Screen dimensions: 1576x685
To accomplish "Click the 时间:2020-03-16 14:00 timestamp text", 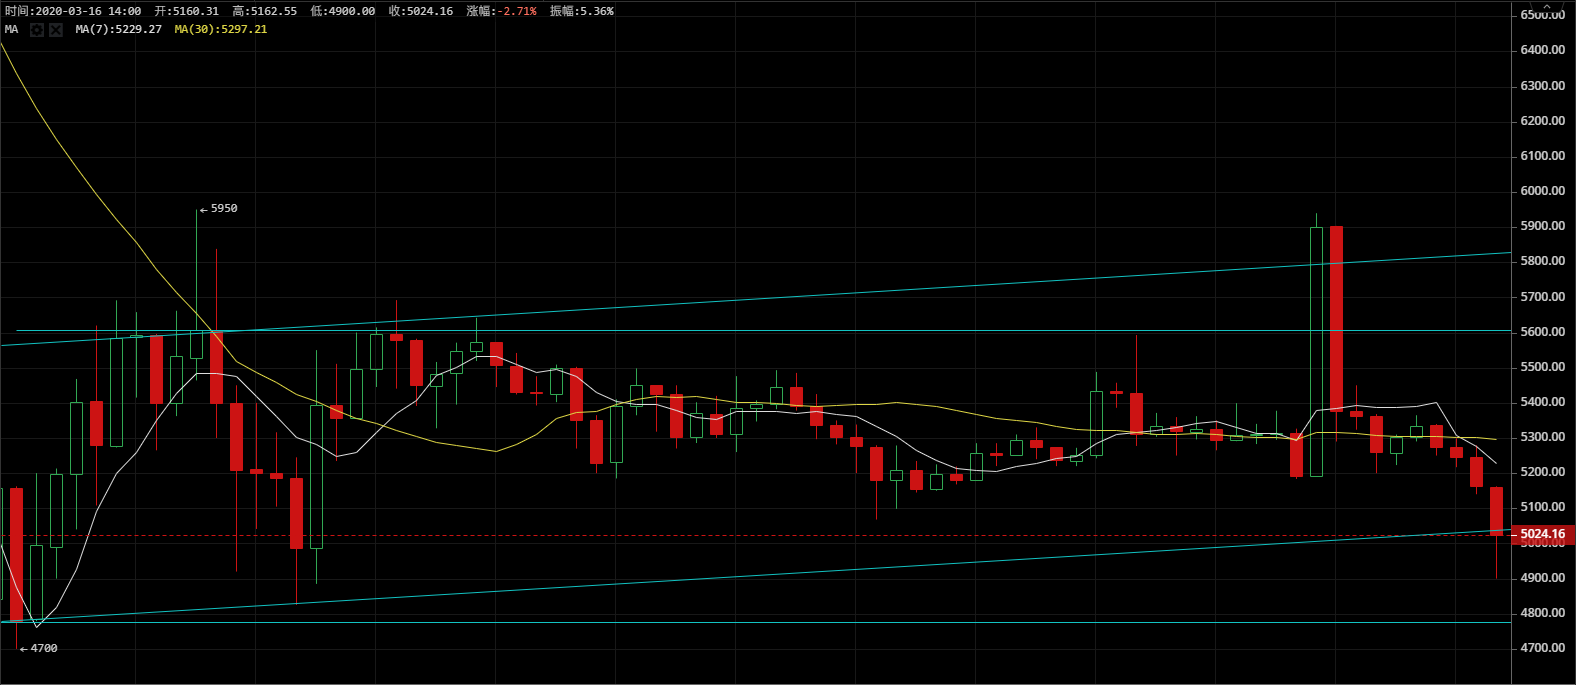I will (73, 11).
